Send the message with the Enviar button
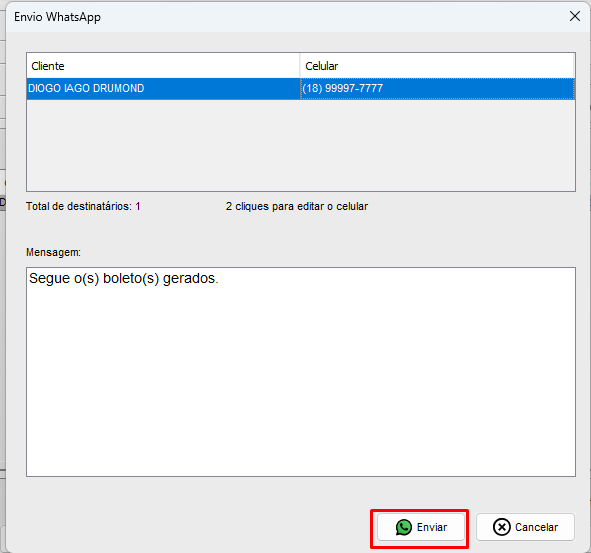This screenshot has height=553, width=591. pyautogui.click(x=421, y=527)
